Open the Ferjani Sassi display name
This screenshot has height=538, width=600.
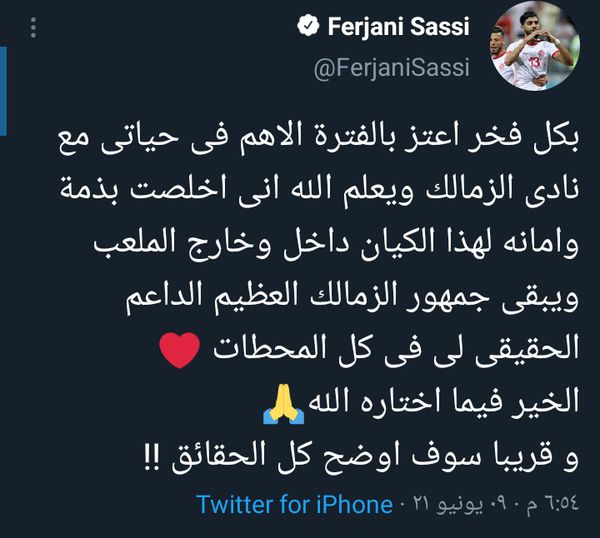coord(398,26)
